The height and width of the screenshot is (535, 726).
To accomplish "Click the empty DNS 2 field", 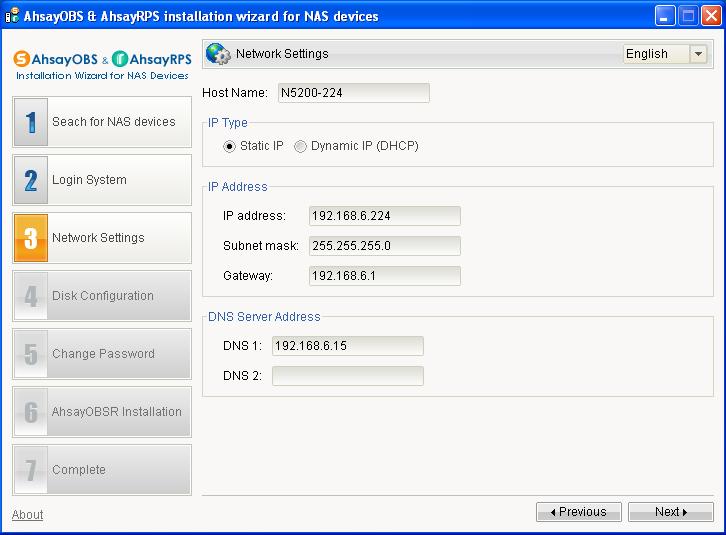I will [348, 376].
